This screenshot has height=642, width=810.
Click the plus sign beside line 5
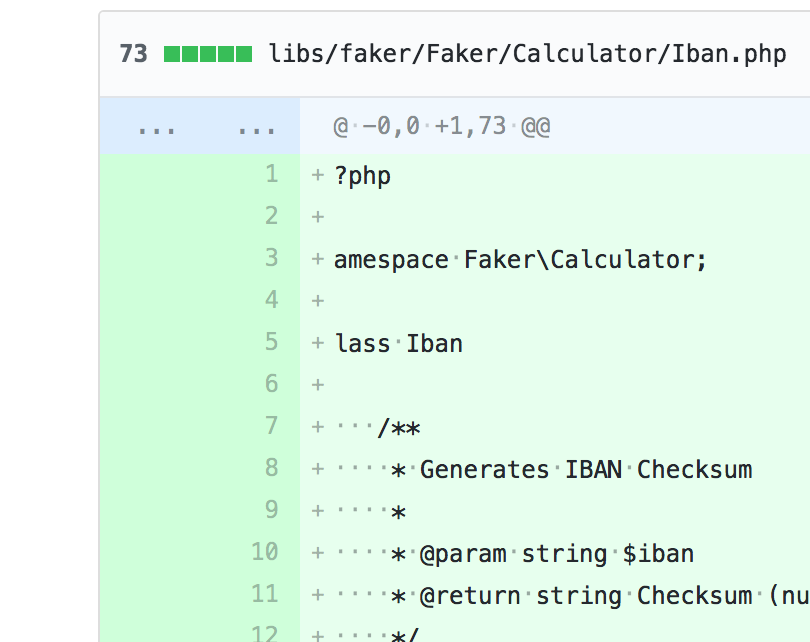[x=316, y=342]
